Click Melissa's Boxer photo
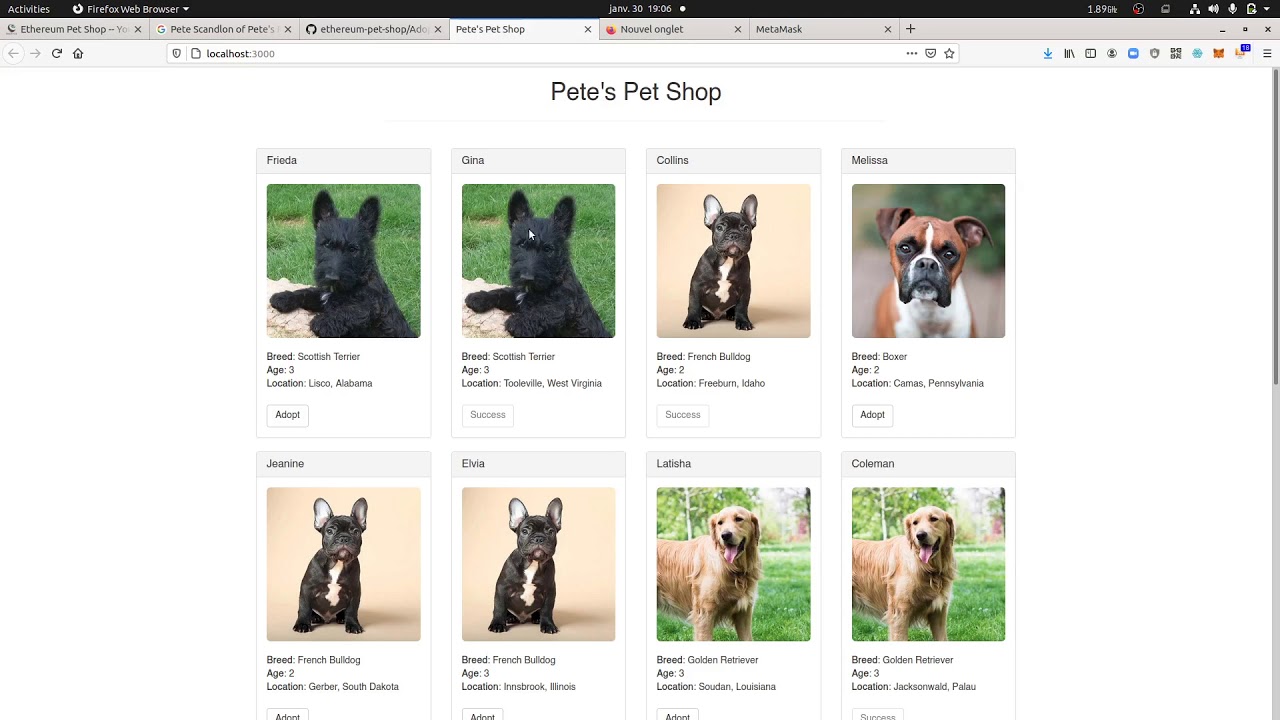This screenshot has width=1280, height=720. coord(928,261)
